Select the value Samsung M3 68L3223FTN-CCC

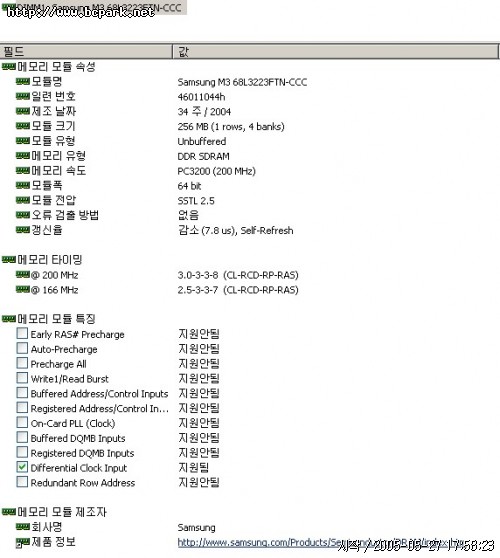pyautogui.click(x=242, y=82)
